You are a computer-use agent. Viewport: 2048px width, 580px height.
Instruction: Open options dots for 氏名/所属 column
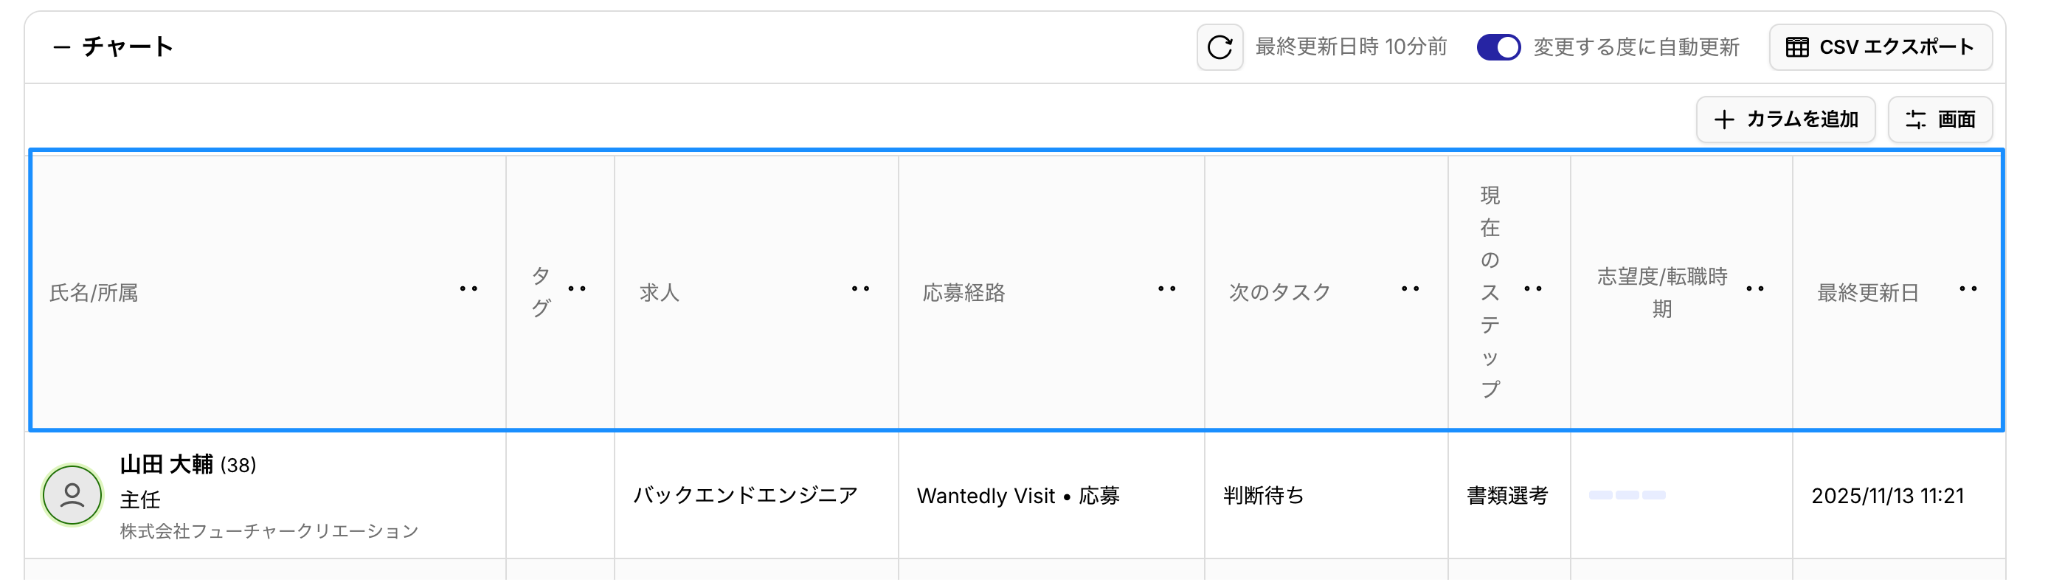pos(468,289)
